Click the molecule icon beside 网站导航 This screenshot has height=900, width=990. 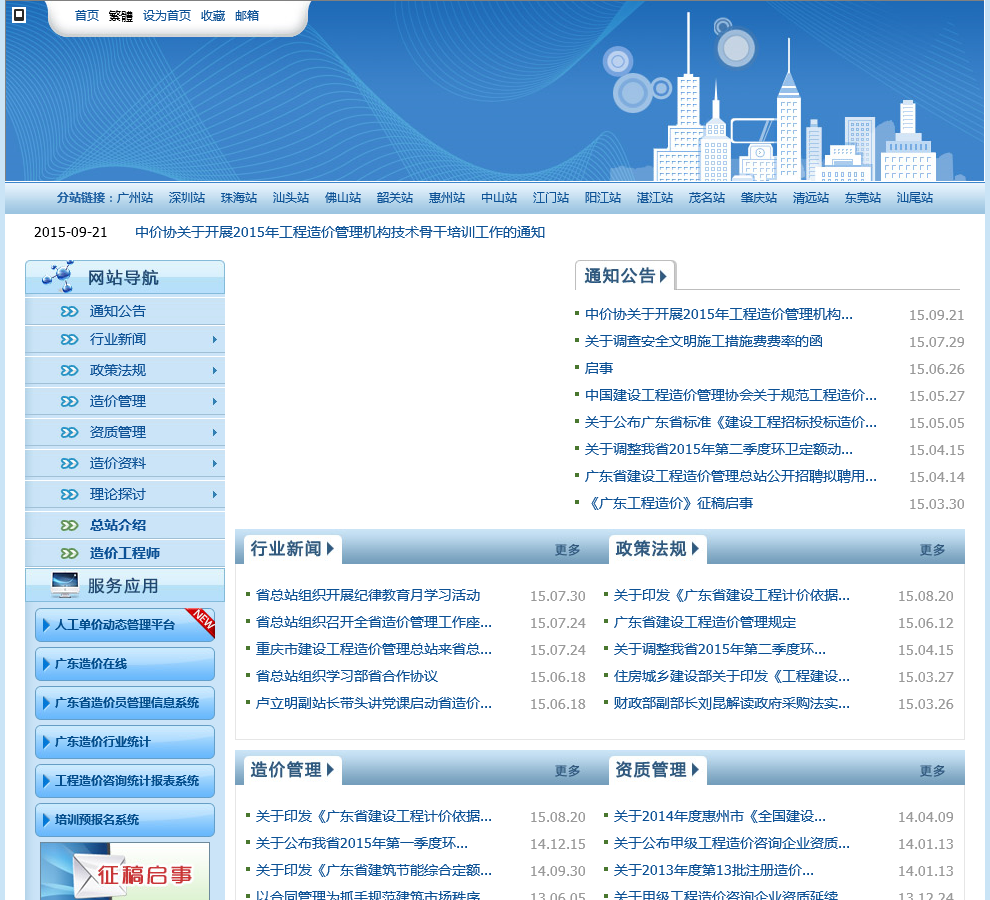(x=58, y=276)
